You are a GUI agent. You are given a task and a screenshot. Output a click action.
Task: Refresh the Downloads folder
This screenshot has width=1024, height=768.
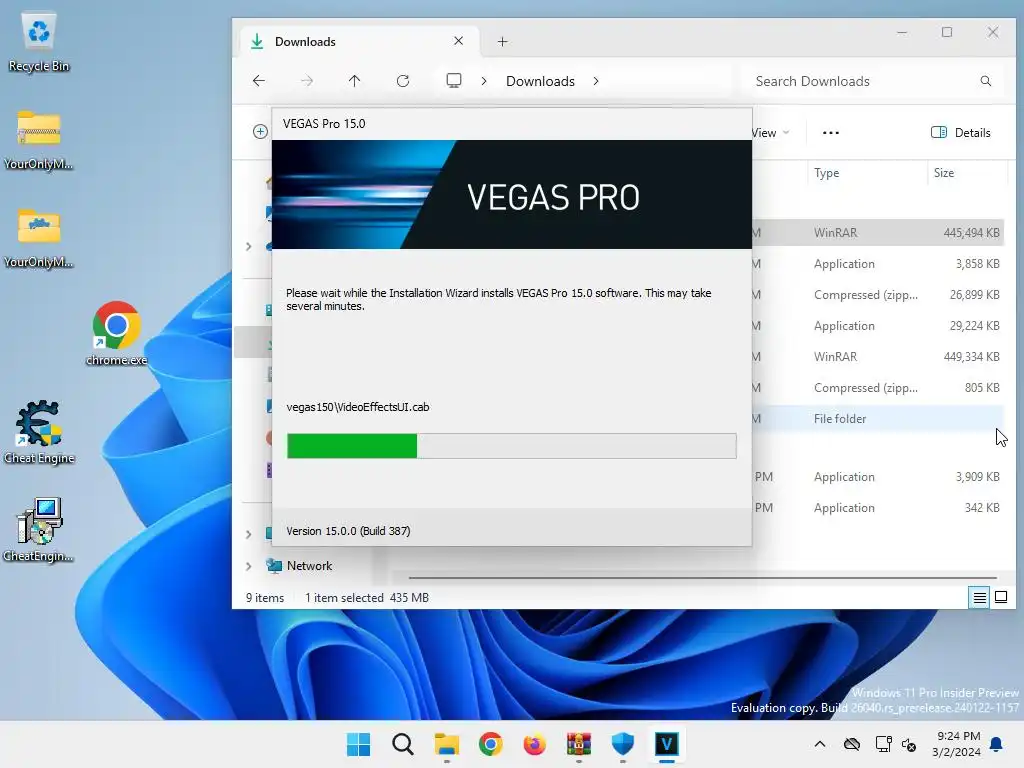pyautogui.click(x=403, y=81)
